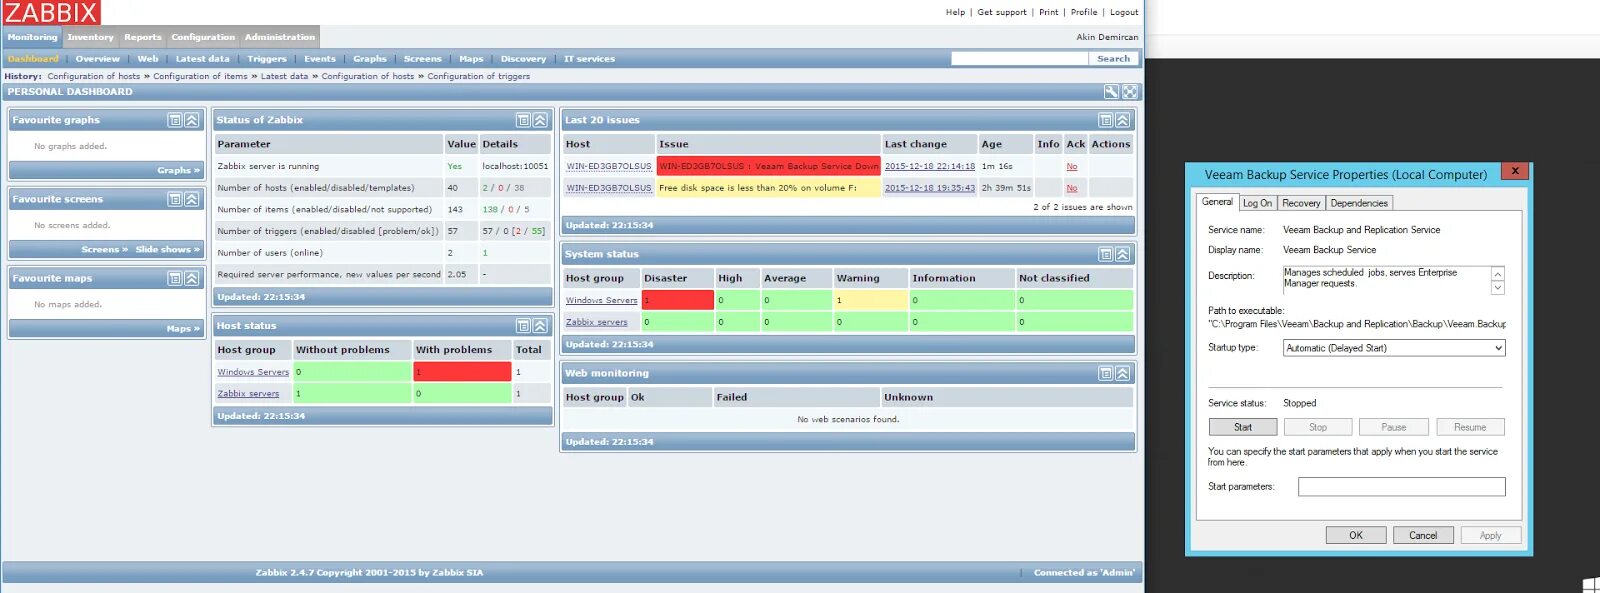
Task: Click the Help link
Action: point(955,12)
